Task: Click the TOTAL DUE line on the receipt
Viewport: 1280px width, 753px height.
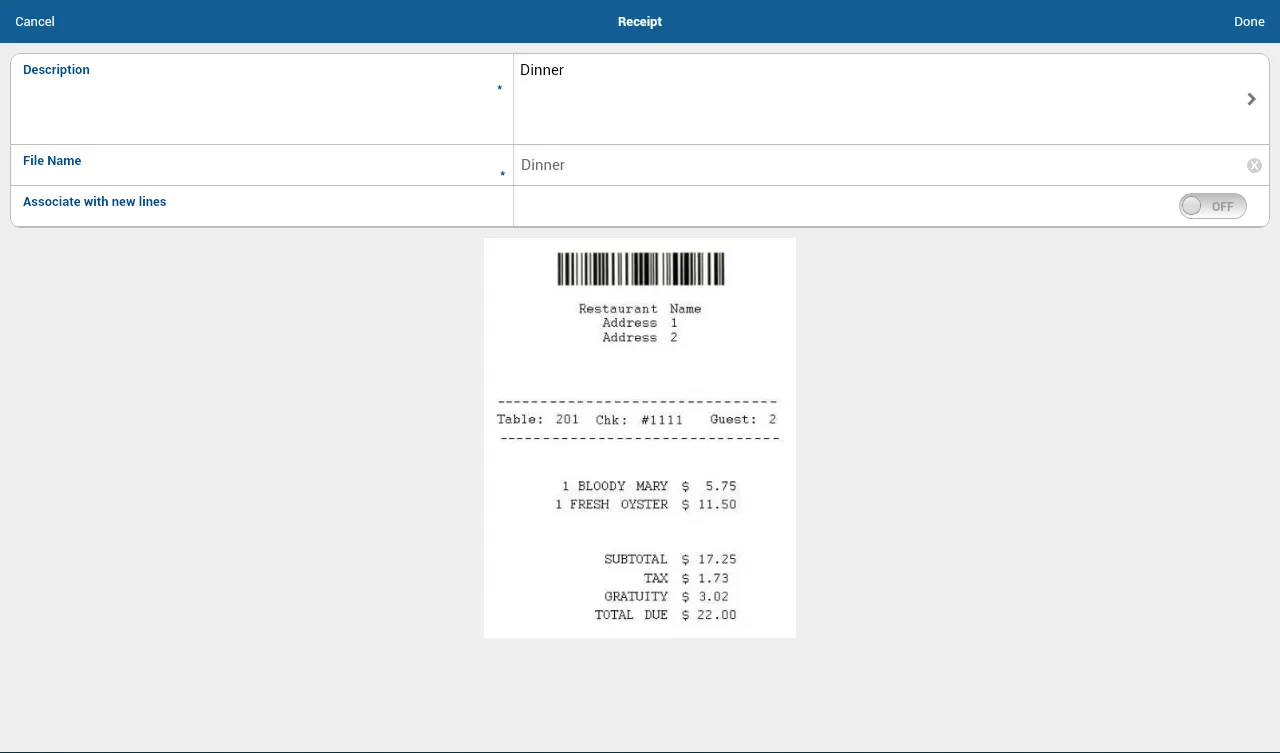Action: point(665,615)
